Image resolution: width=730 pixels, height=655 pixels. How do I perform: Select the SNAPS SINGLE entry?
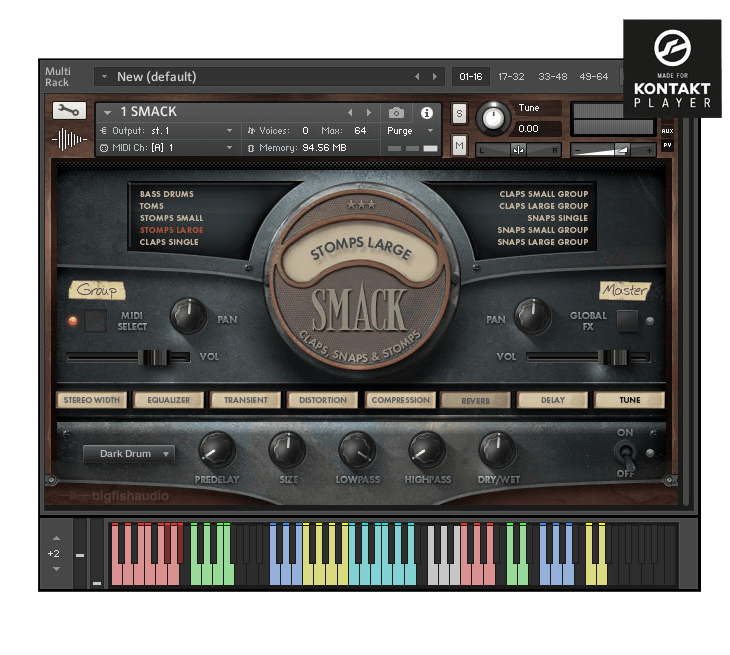tap(557, 218)
